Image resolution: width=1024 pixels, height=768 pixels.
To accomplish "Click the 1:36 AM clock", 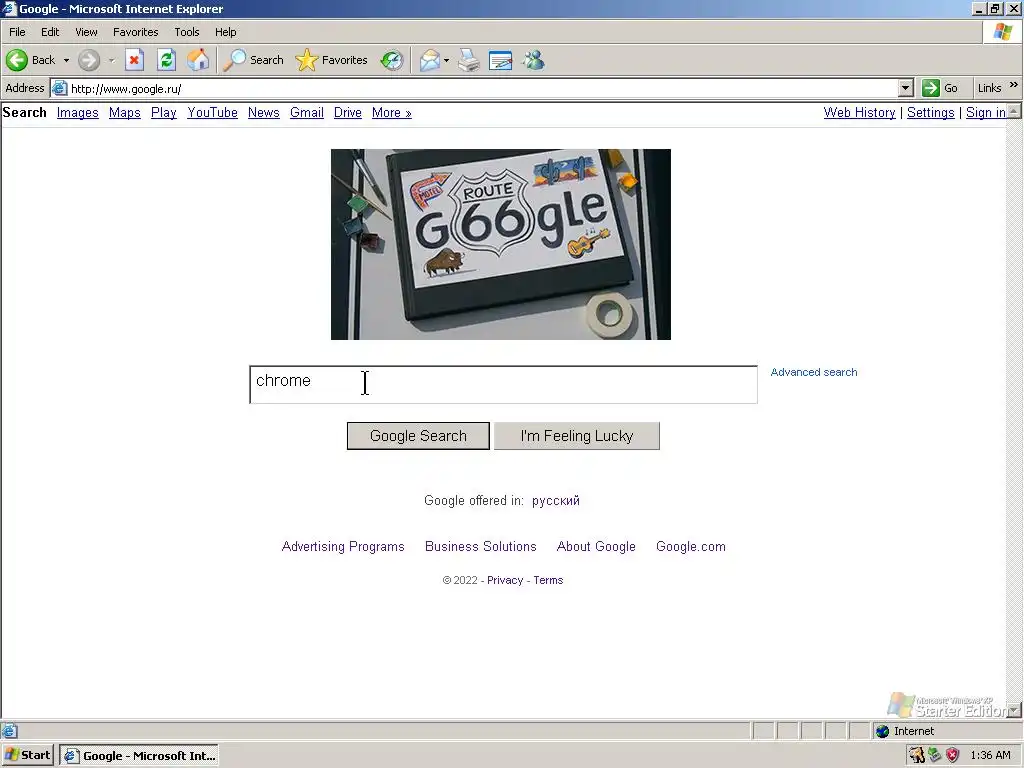I will pos(990,756).
